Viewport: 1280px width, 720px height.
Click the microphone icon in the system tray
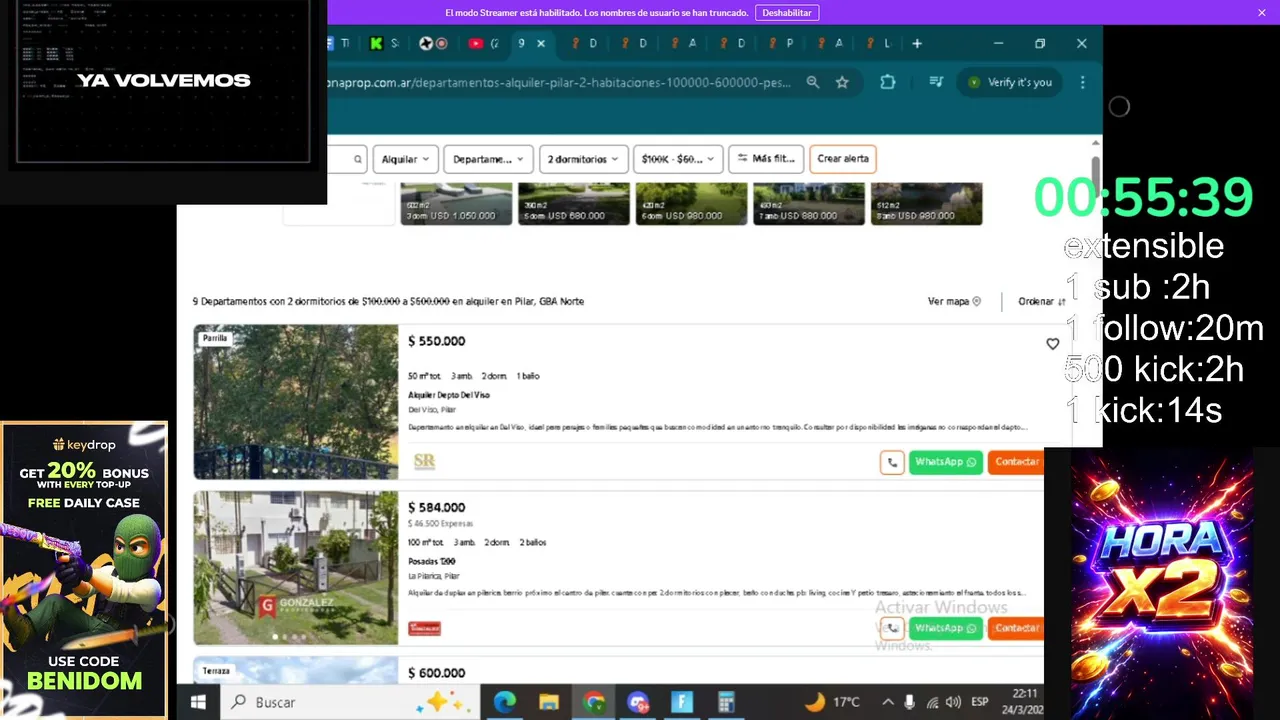(909, 702)
